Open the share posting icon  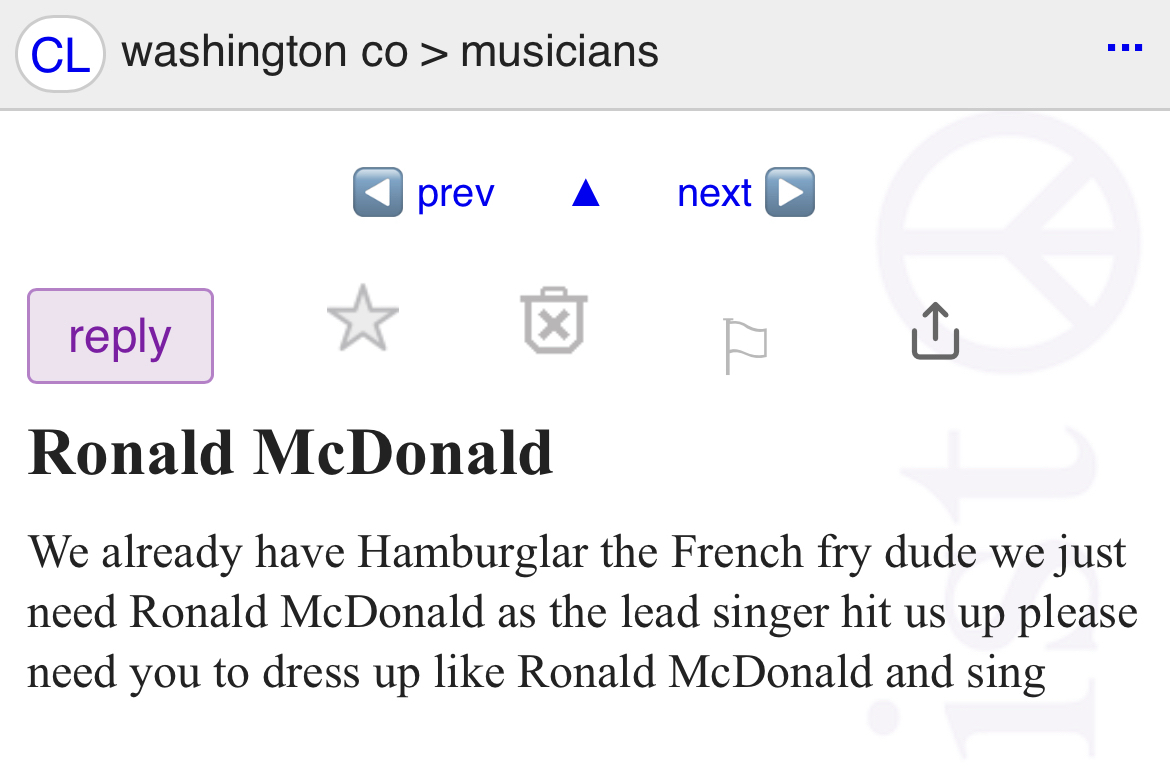935,332
